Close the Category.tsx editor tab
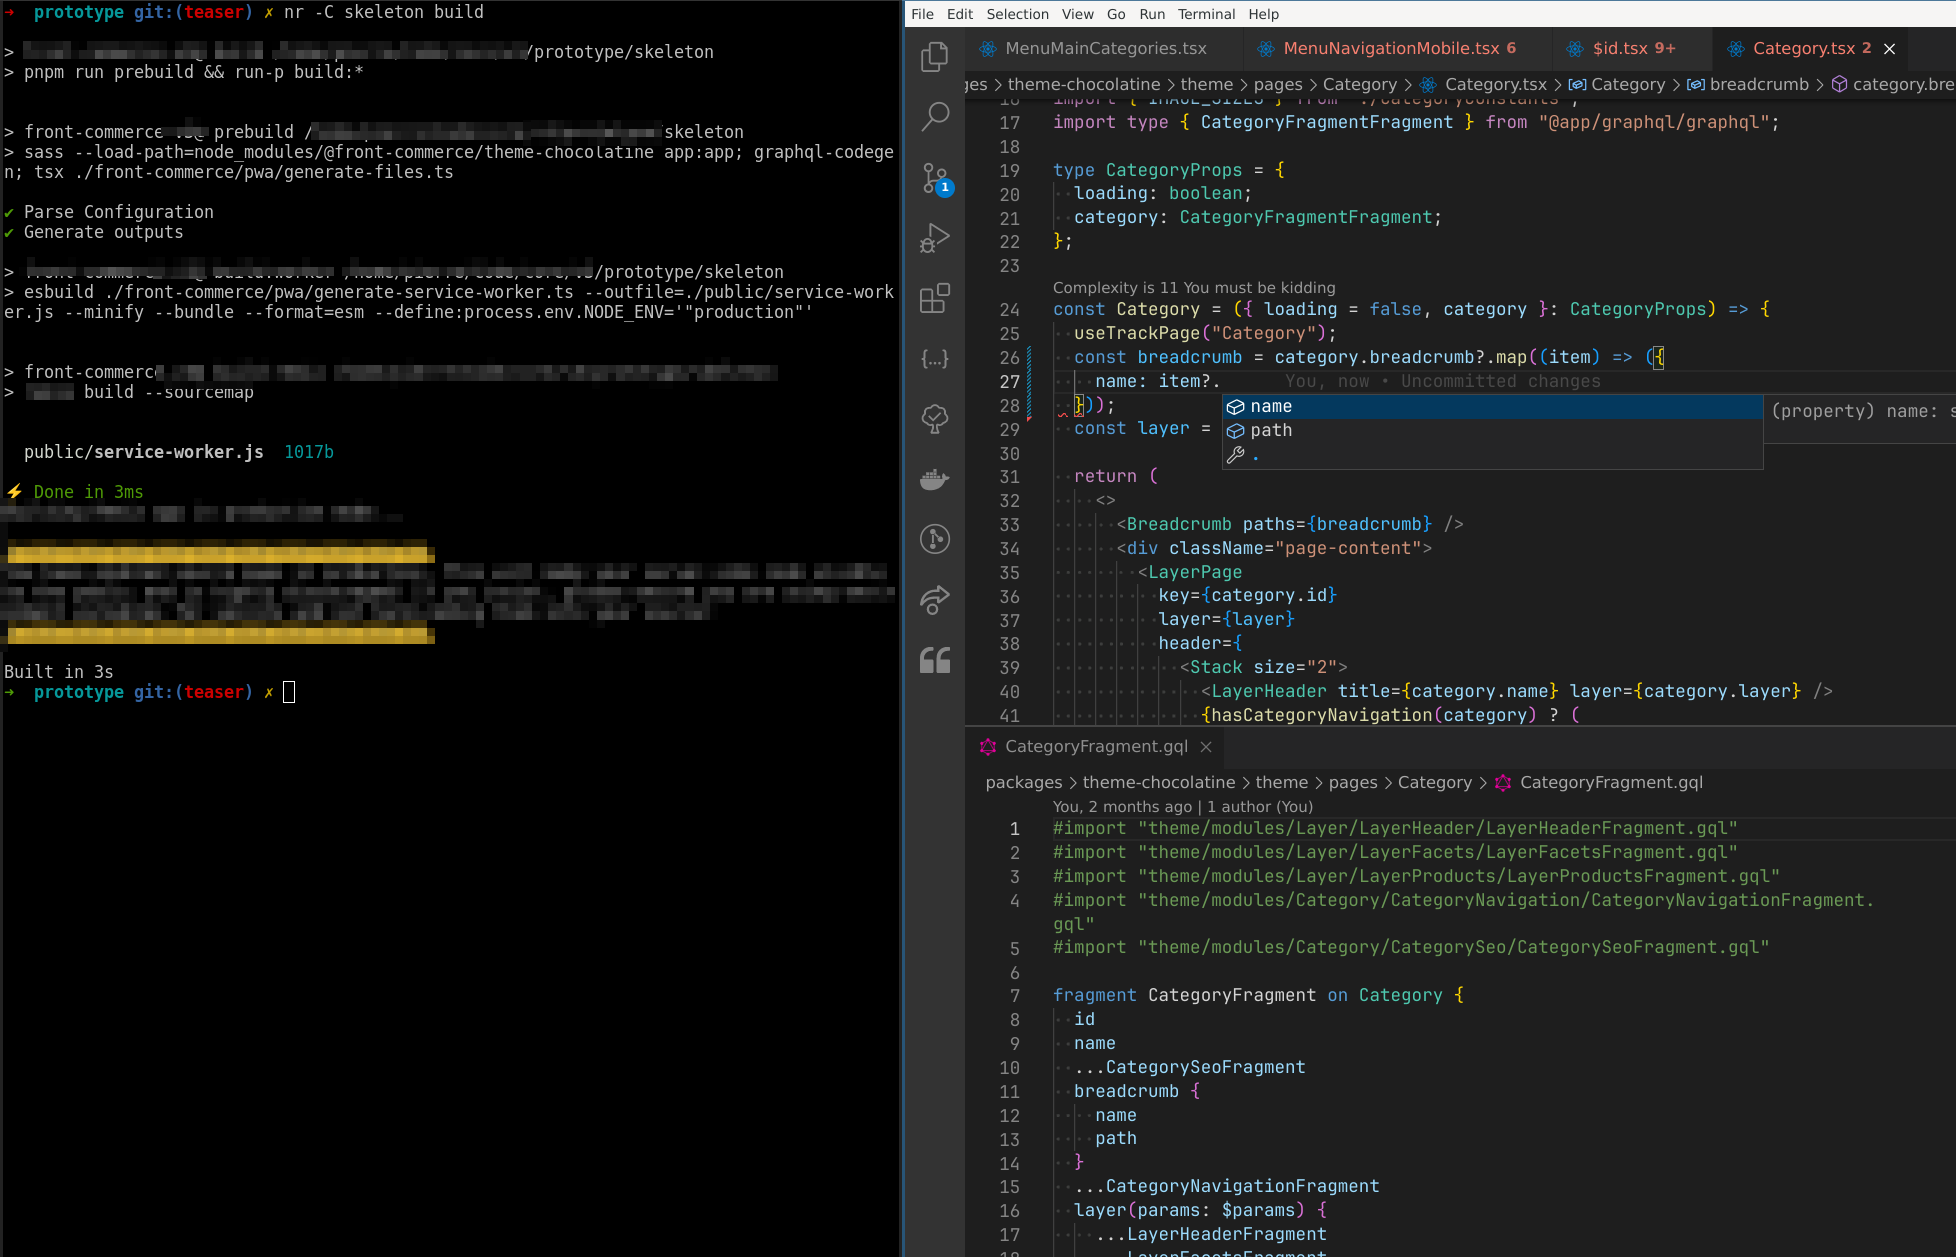Image resolution: width=1956 pixels, height=1257 pixels. pyautogui.click(x=1889, y=48)
